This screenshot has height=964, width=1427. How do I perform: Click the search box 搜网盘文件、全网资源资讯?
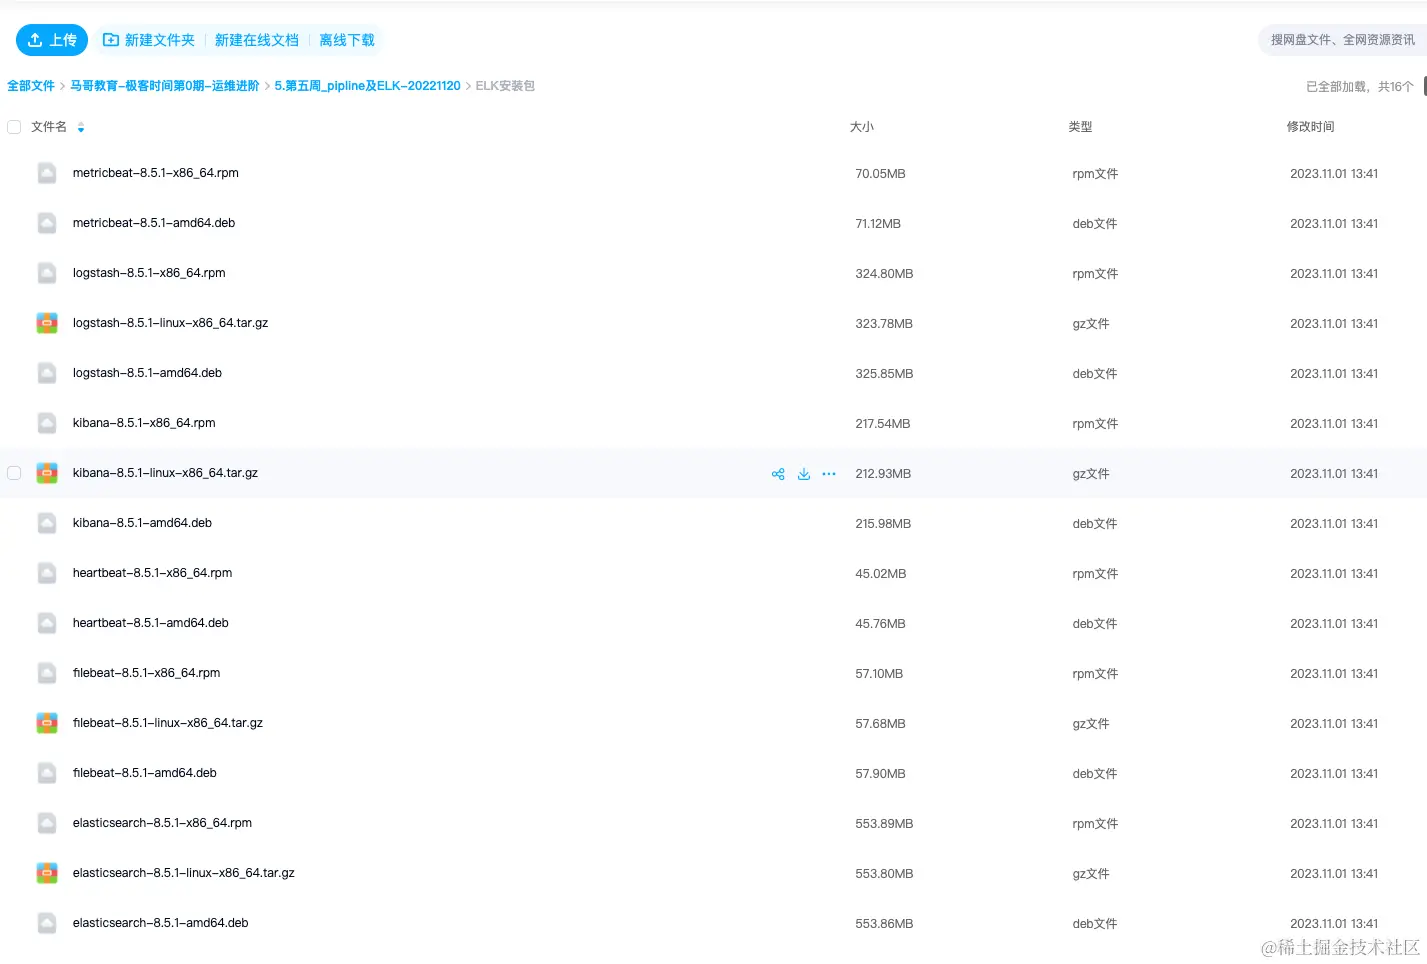click(x=1342, y=40)
